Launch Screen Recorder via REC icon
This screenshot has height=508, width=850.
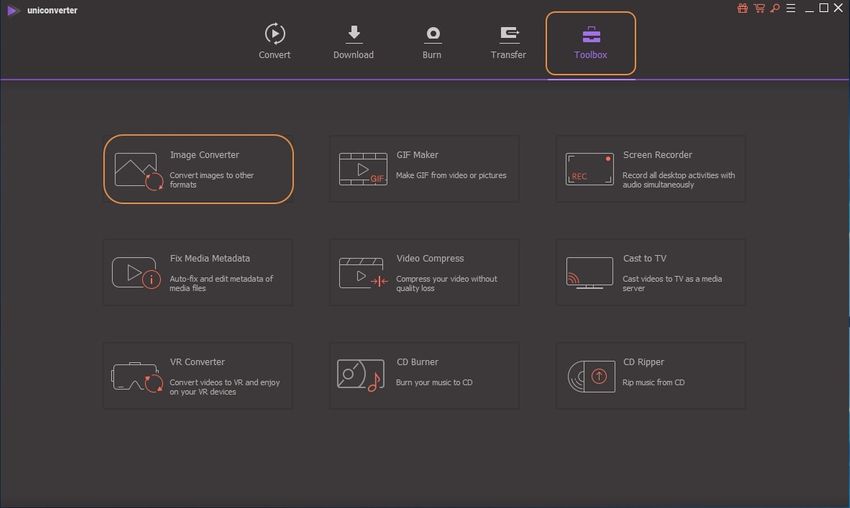589,169
